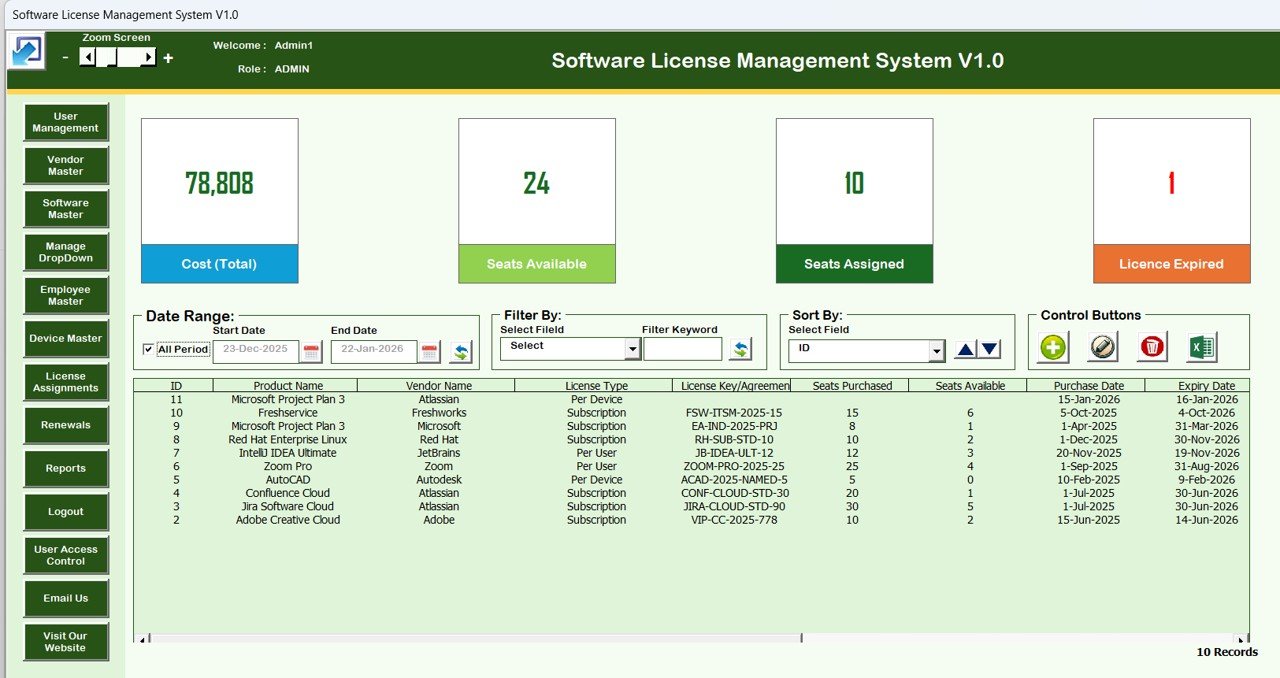Uncheck the All Period checkbox
The height and width of the screenshot is (678, 1280).
(149, 349)
